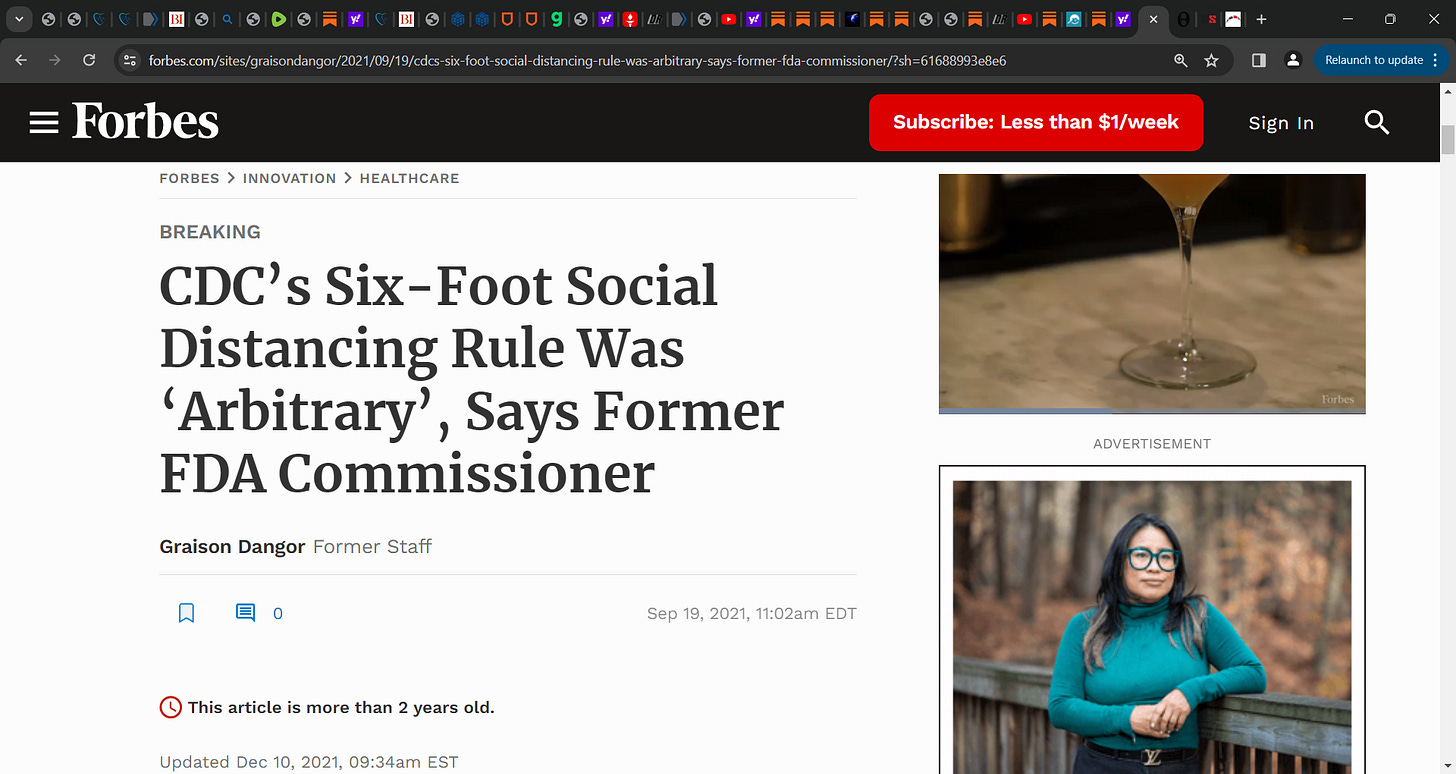Click 'This article is more than 2 years old'
The image size is (1456, 774).
click(x=341, y=707)
